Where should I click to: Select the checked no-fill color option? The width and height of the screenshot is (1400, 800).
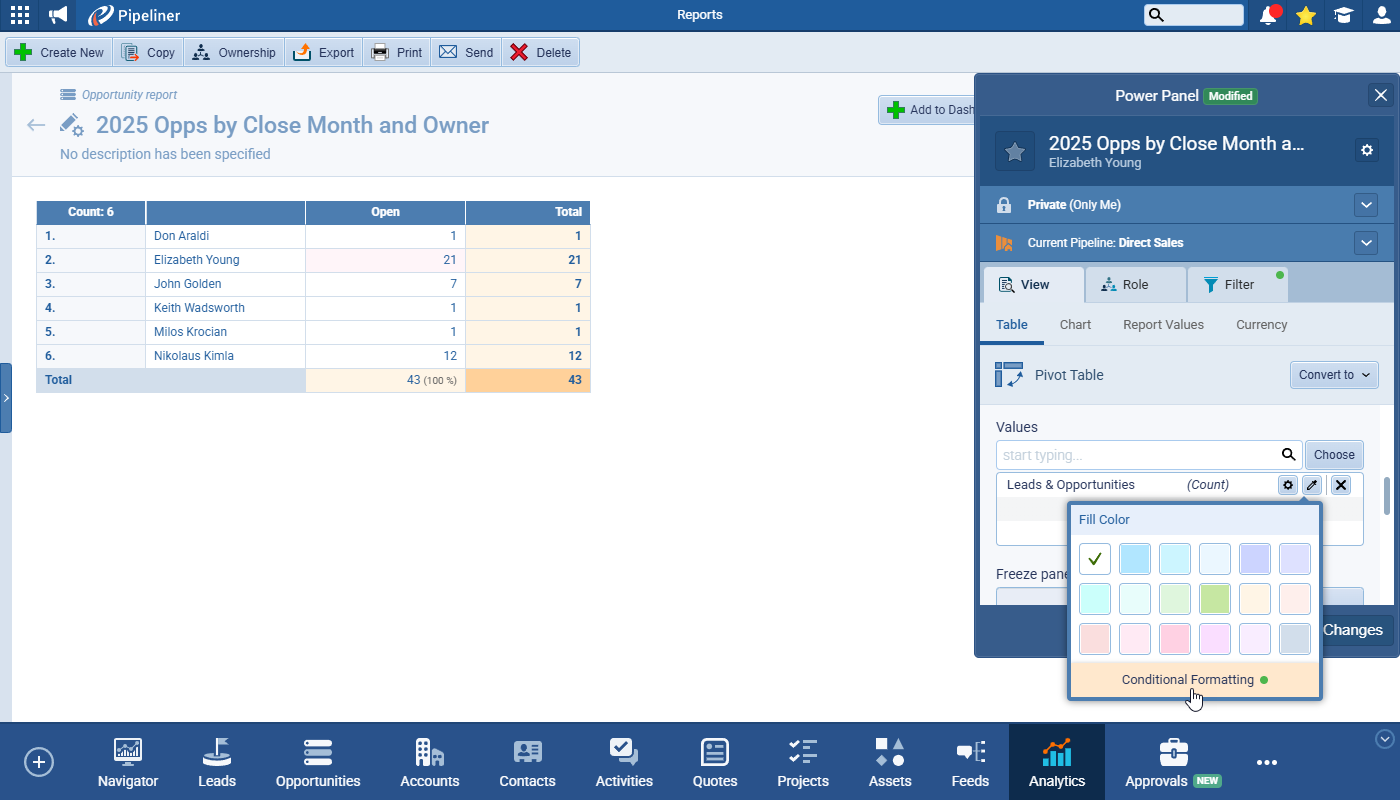point(1095,559)
